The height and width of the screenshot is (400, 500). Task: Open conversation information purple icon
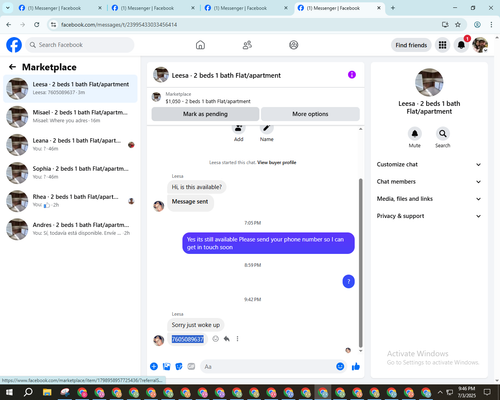point(352,75)
